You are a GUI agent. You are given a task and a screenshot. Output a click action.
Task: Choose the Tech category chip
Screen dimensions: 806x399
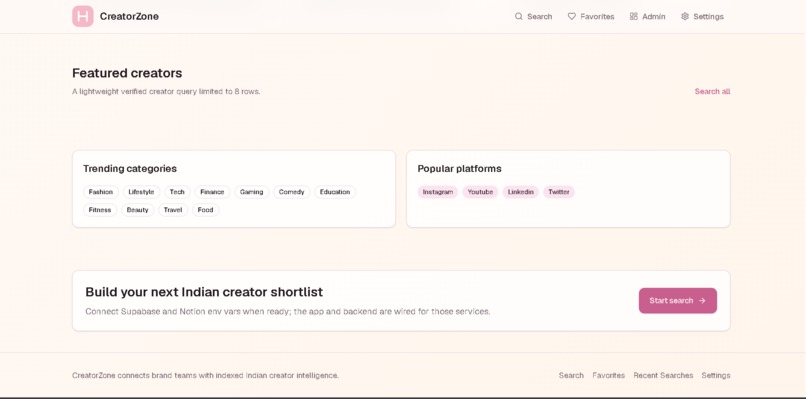(x=177, y=192)
